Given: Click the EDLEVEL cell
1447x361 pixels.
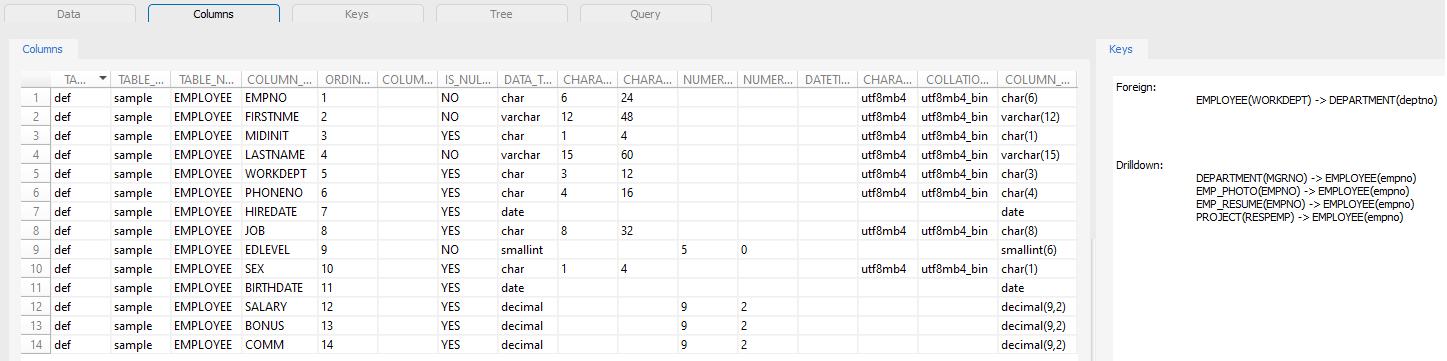Looking at the screenshot, I should pos(279,250).
